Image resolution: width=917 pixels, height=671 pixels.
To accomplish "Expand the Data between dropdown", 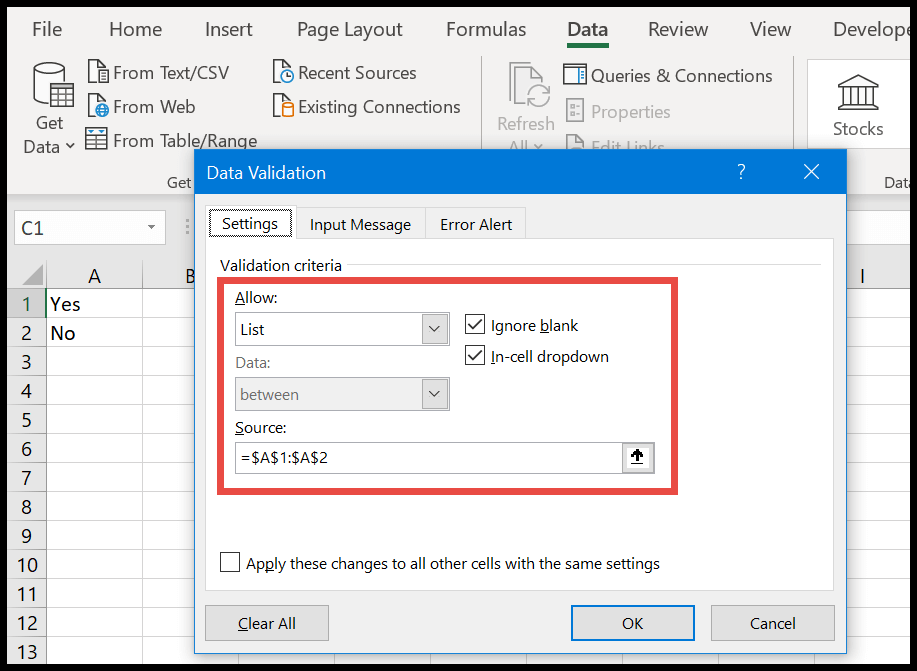I will point(435,394).
